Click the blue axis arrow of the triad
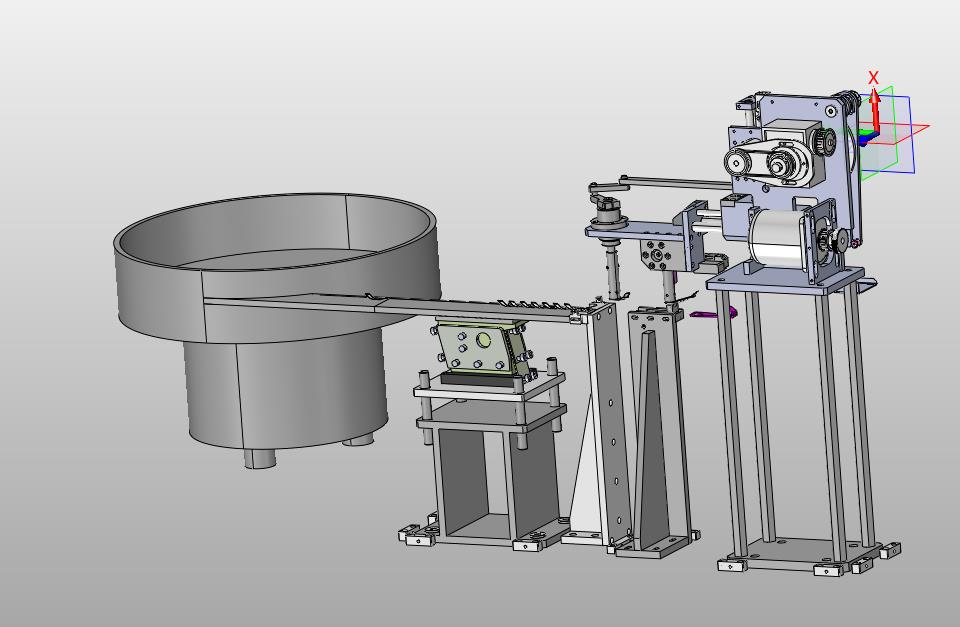This screenshot has width=960, height=627. (x=865, y=141)
